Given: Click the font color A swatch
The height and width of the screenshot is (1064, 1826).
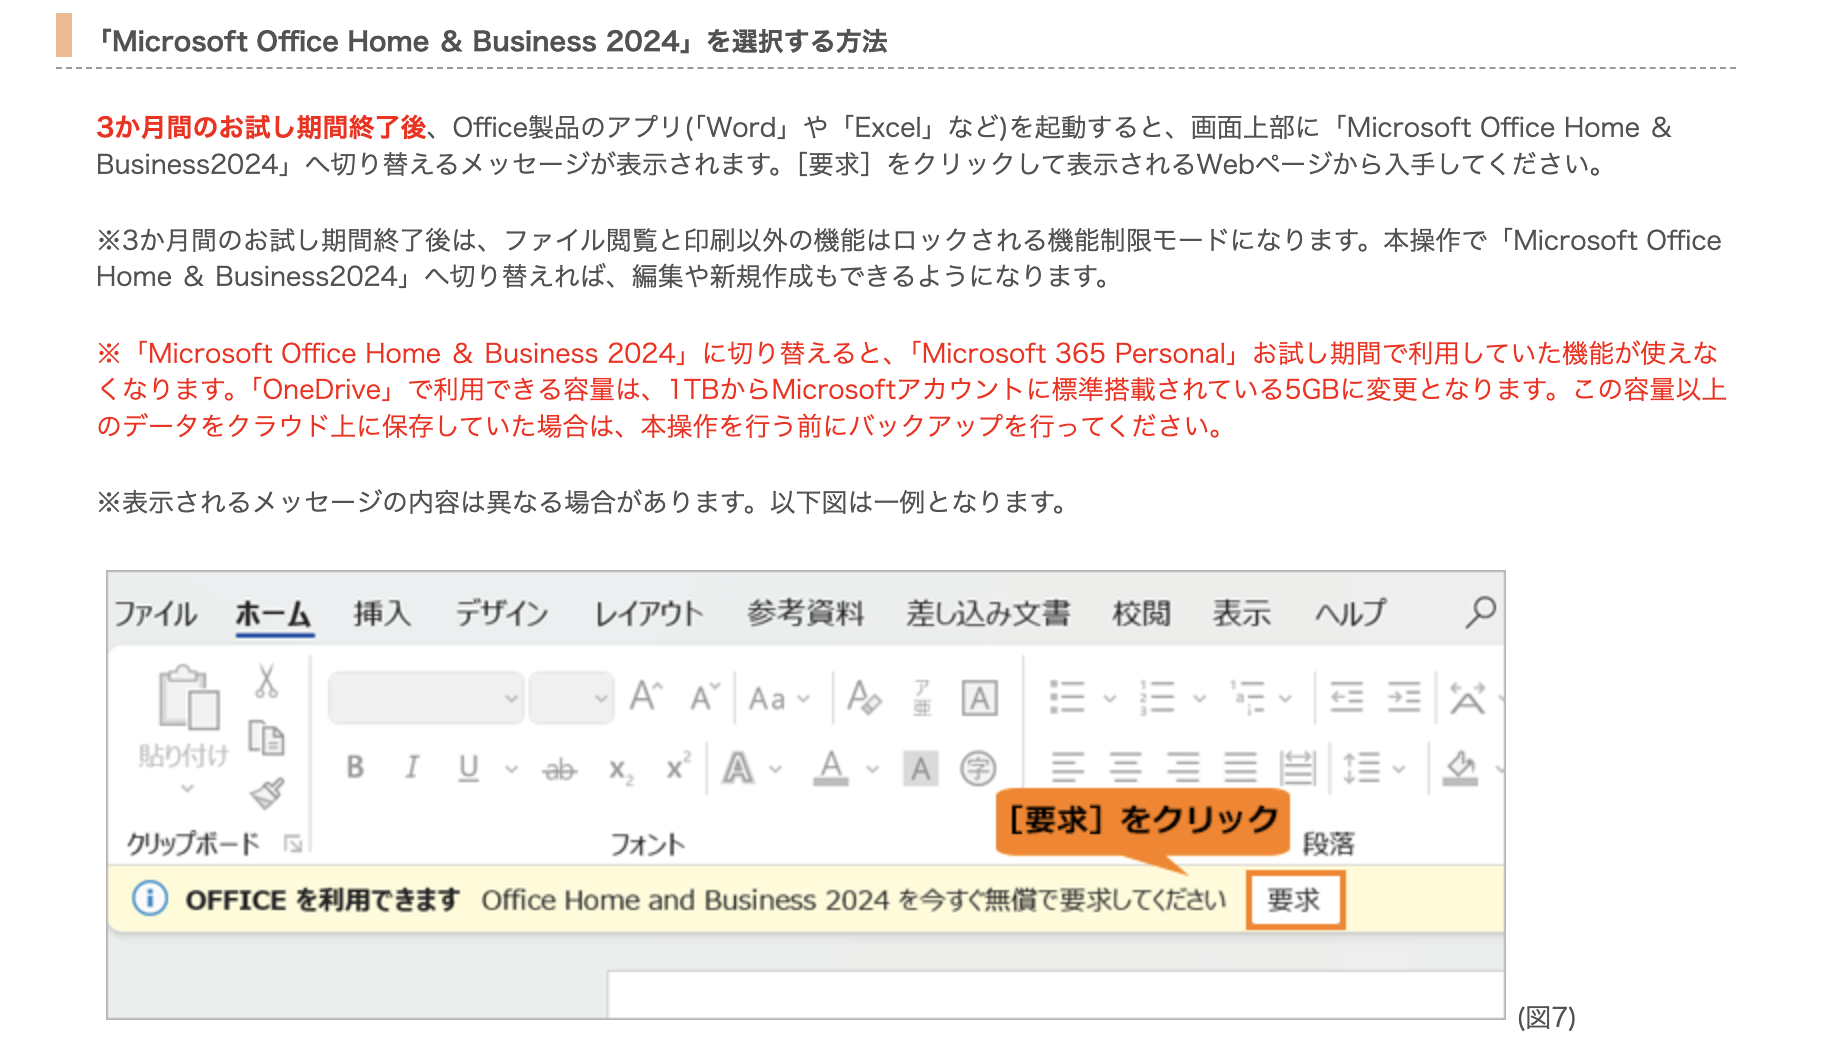Looking at the screenshot, I should tap(831, 768).
